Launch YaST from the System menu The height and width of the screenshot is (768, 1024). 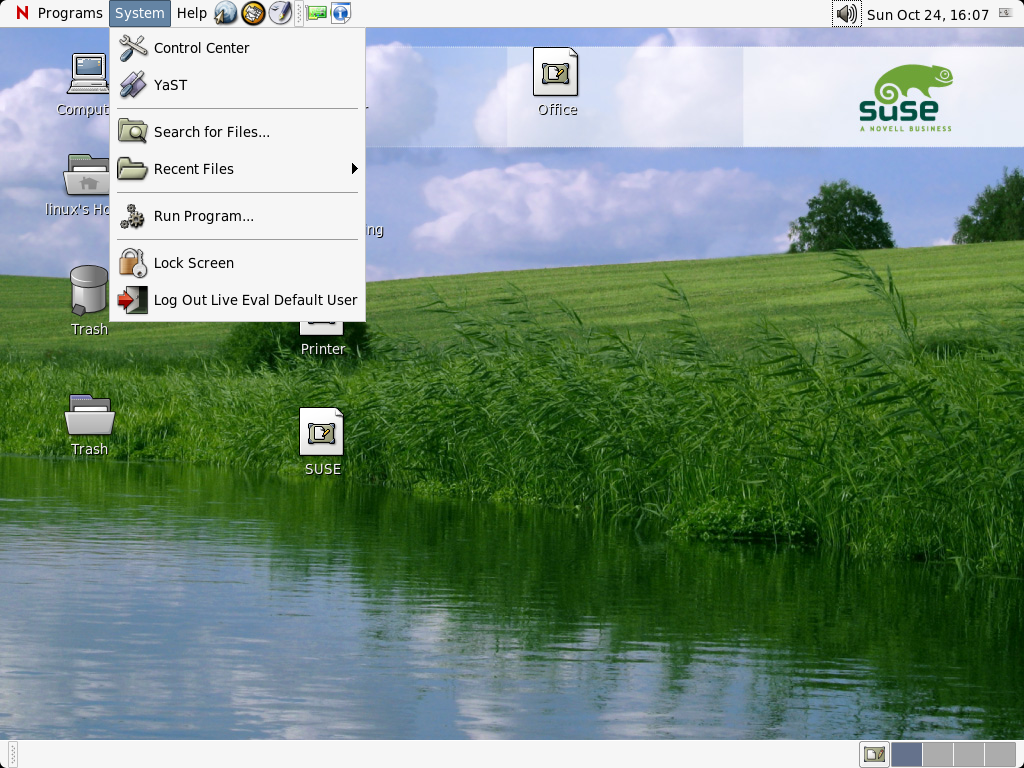(238, 85)
